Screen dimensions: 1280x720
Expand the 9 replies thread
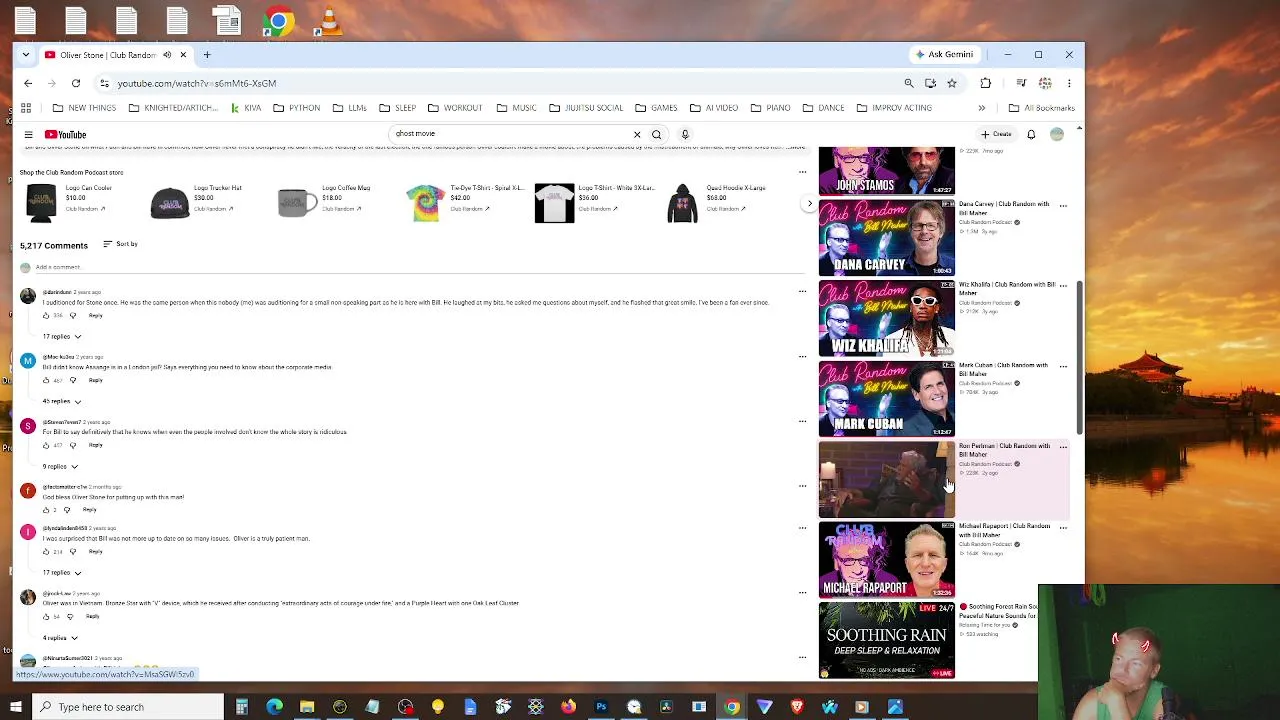click(60, 467)
